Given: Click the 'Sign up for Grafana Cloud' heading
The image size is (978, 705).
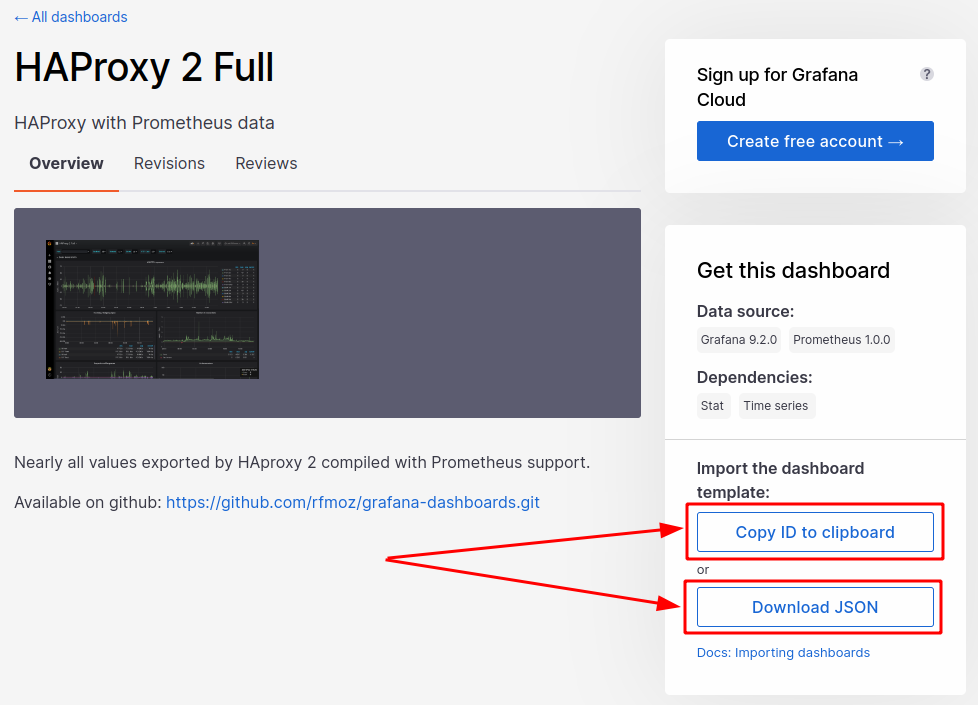Looking at the screenshot, I should [777, 87].
